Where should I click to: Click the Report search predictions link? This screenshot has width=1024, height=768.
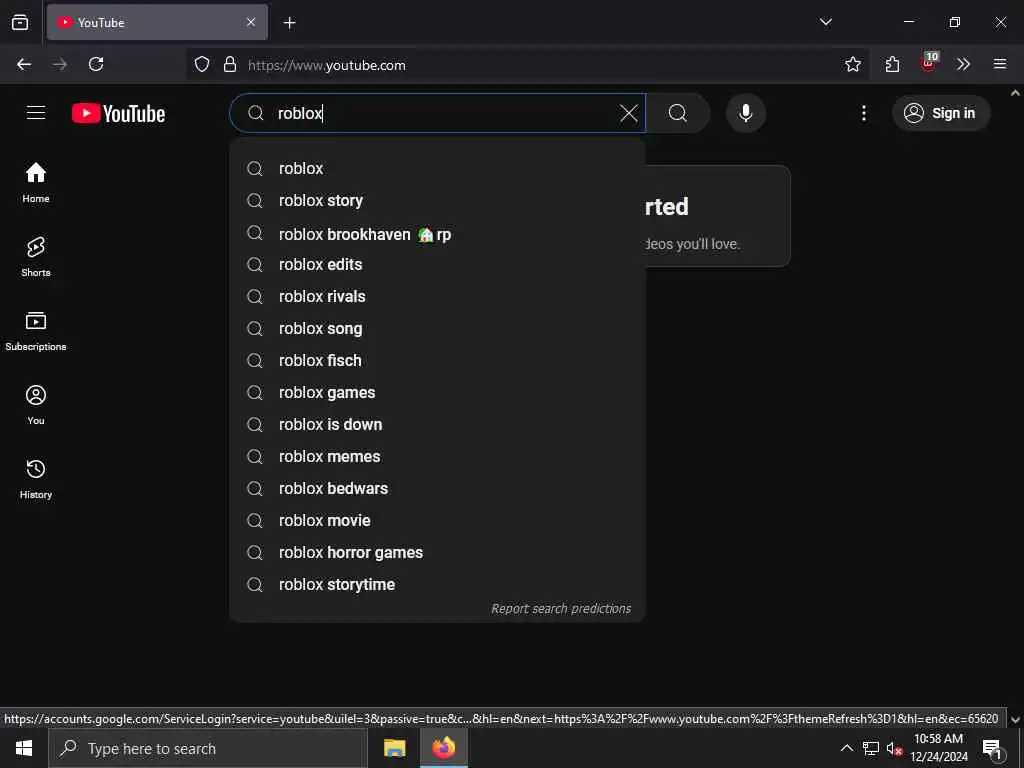click(561, 609)
